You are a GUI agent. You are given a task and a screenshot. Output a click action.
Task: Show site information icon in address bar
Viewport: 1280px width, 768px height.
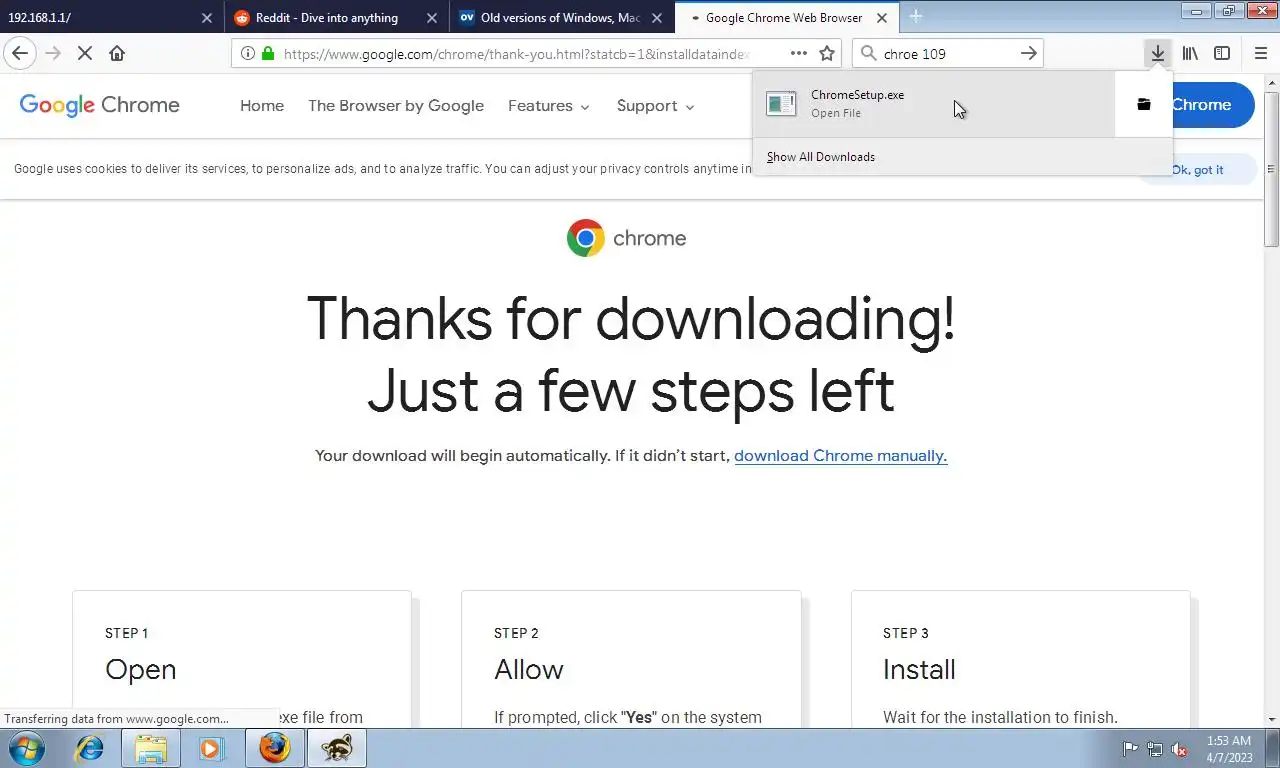[248, 54]
